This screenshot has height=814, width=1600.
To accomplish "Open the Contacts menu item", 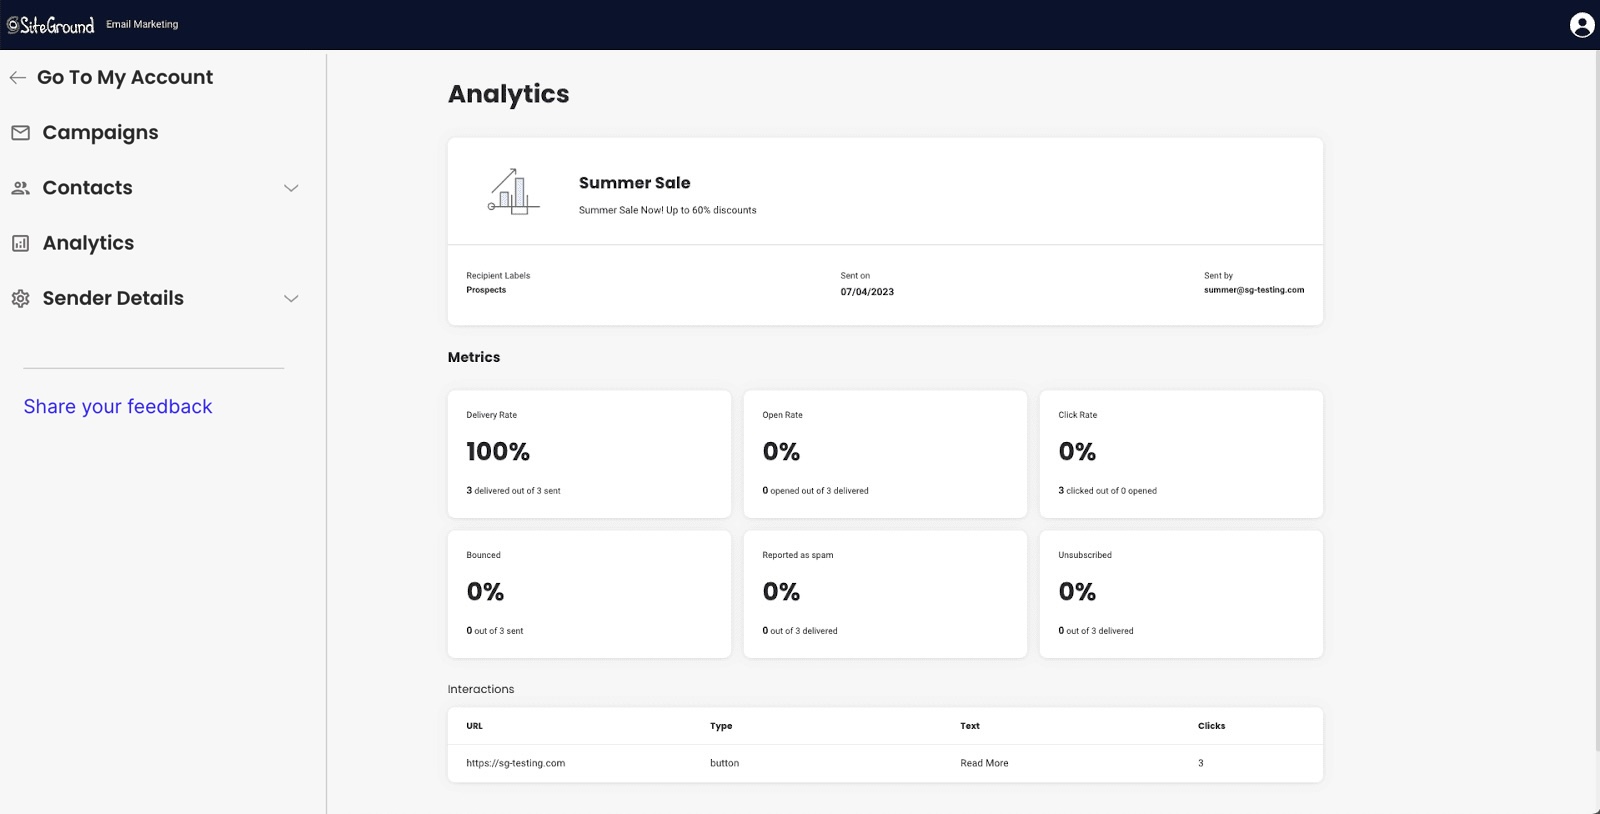I will click(x=87, y=188).
